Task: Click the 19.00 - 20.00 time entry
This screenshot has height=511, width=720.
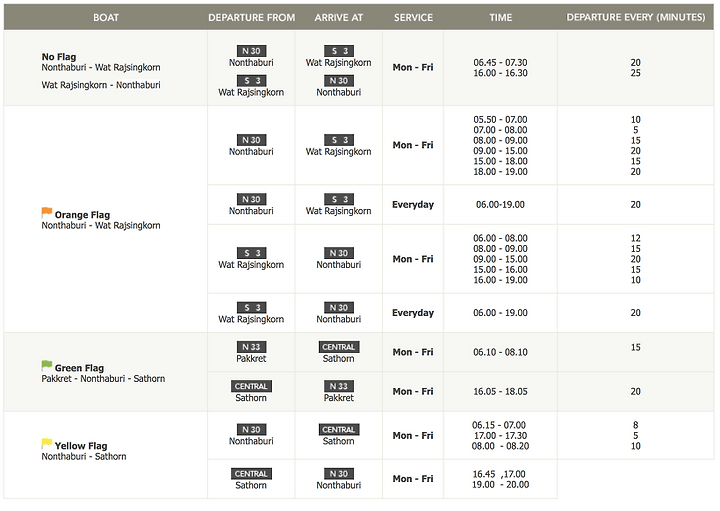Action: tap(501, 485)
